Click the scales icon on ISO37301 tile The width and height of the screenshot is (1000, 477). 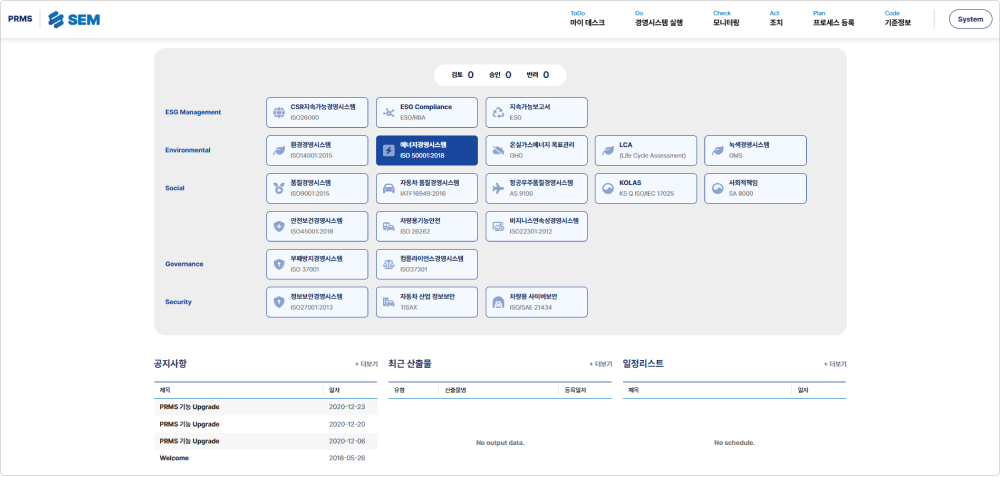coord(388,265)
